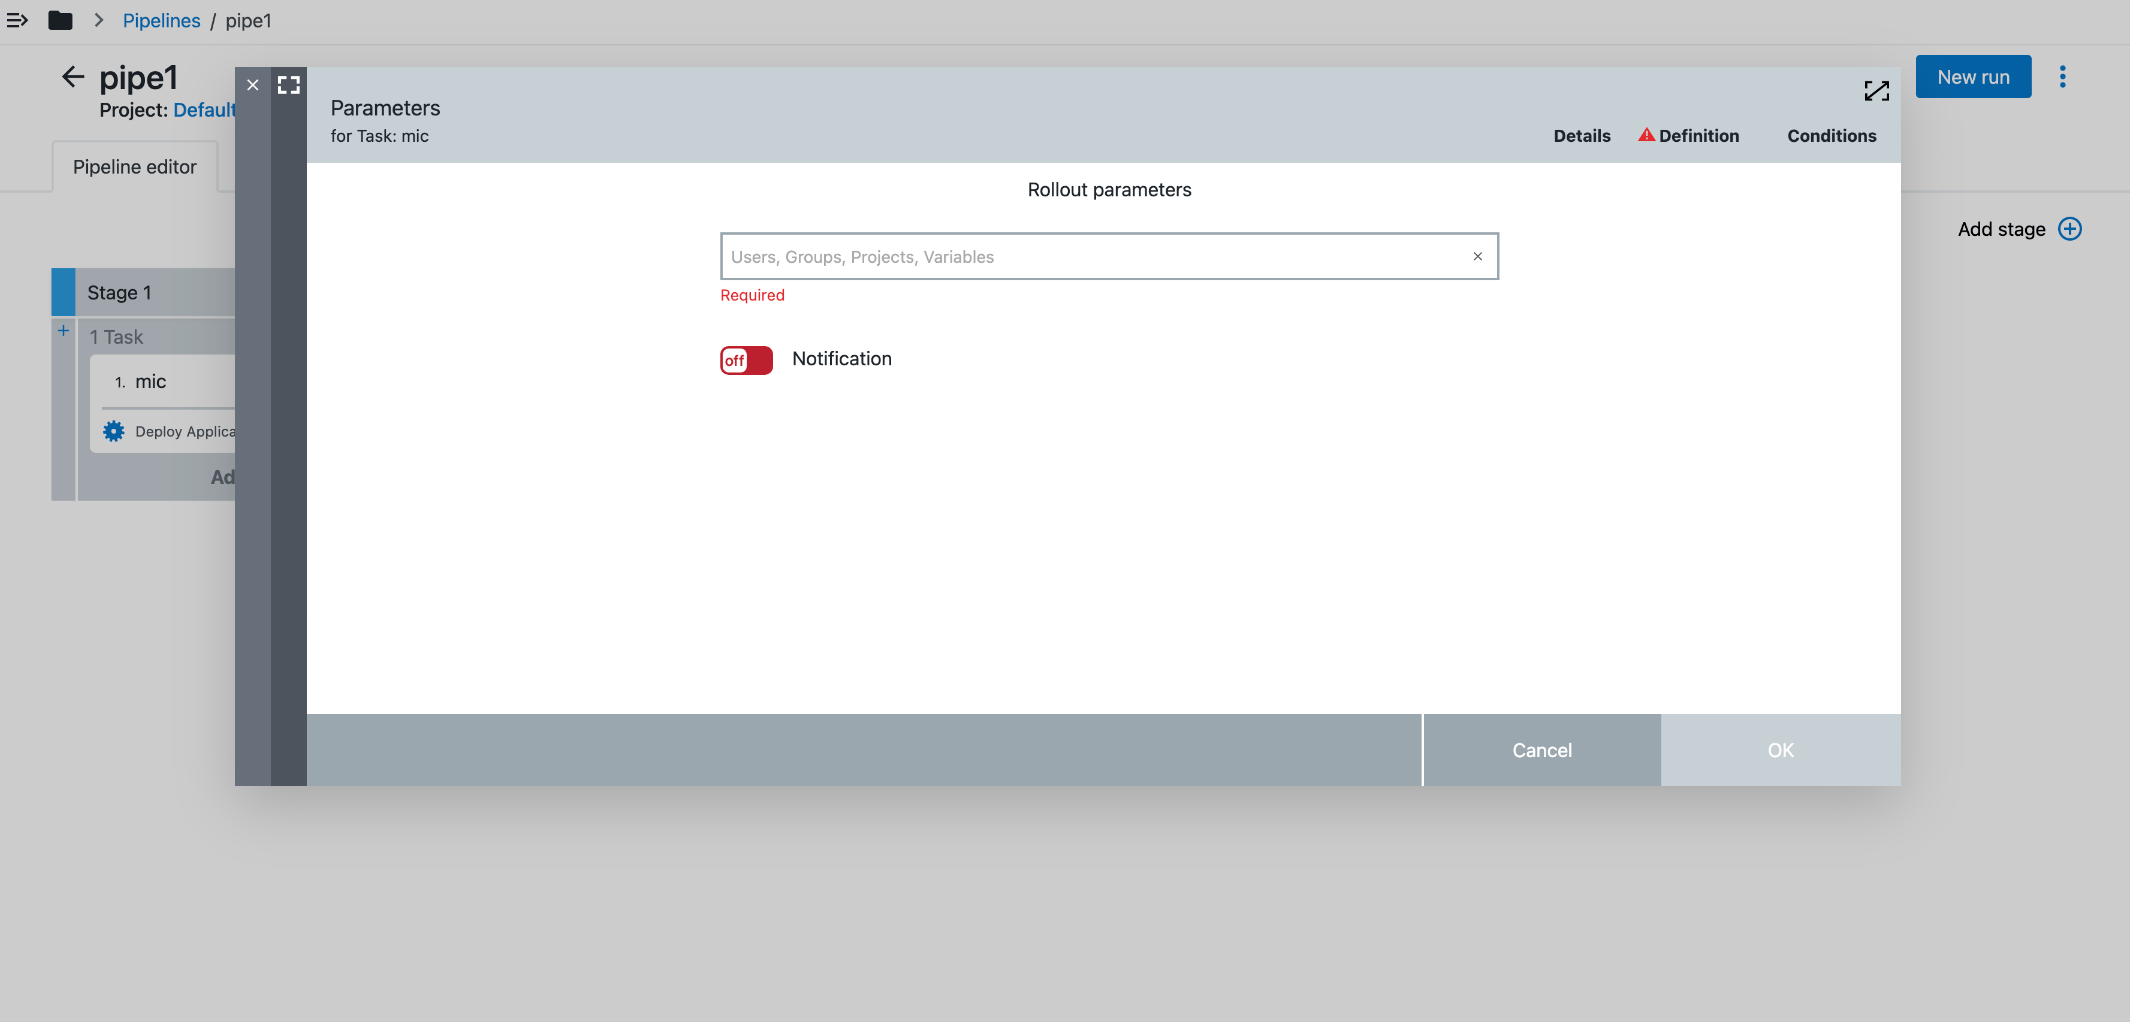Open the Definition tab
The height and width of the screenshot is (1022, 2130).
pyautogui.click(x=1698, y=135)
